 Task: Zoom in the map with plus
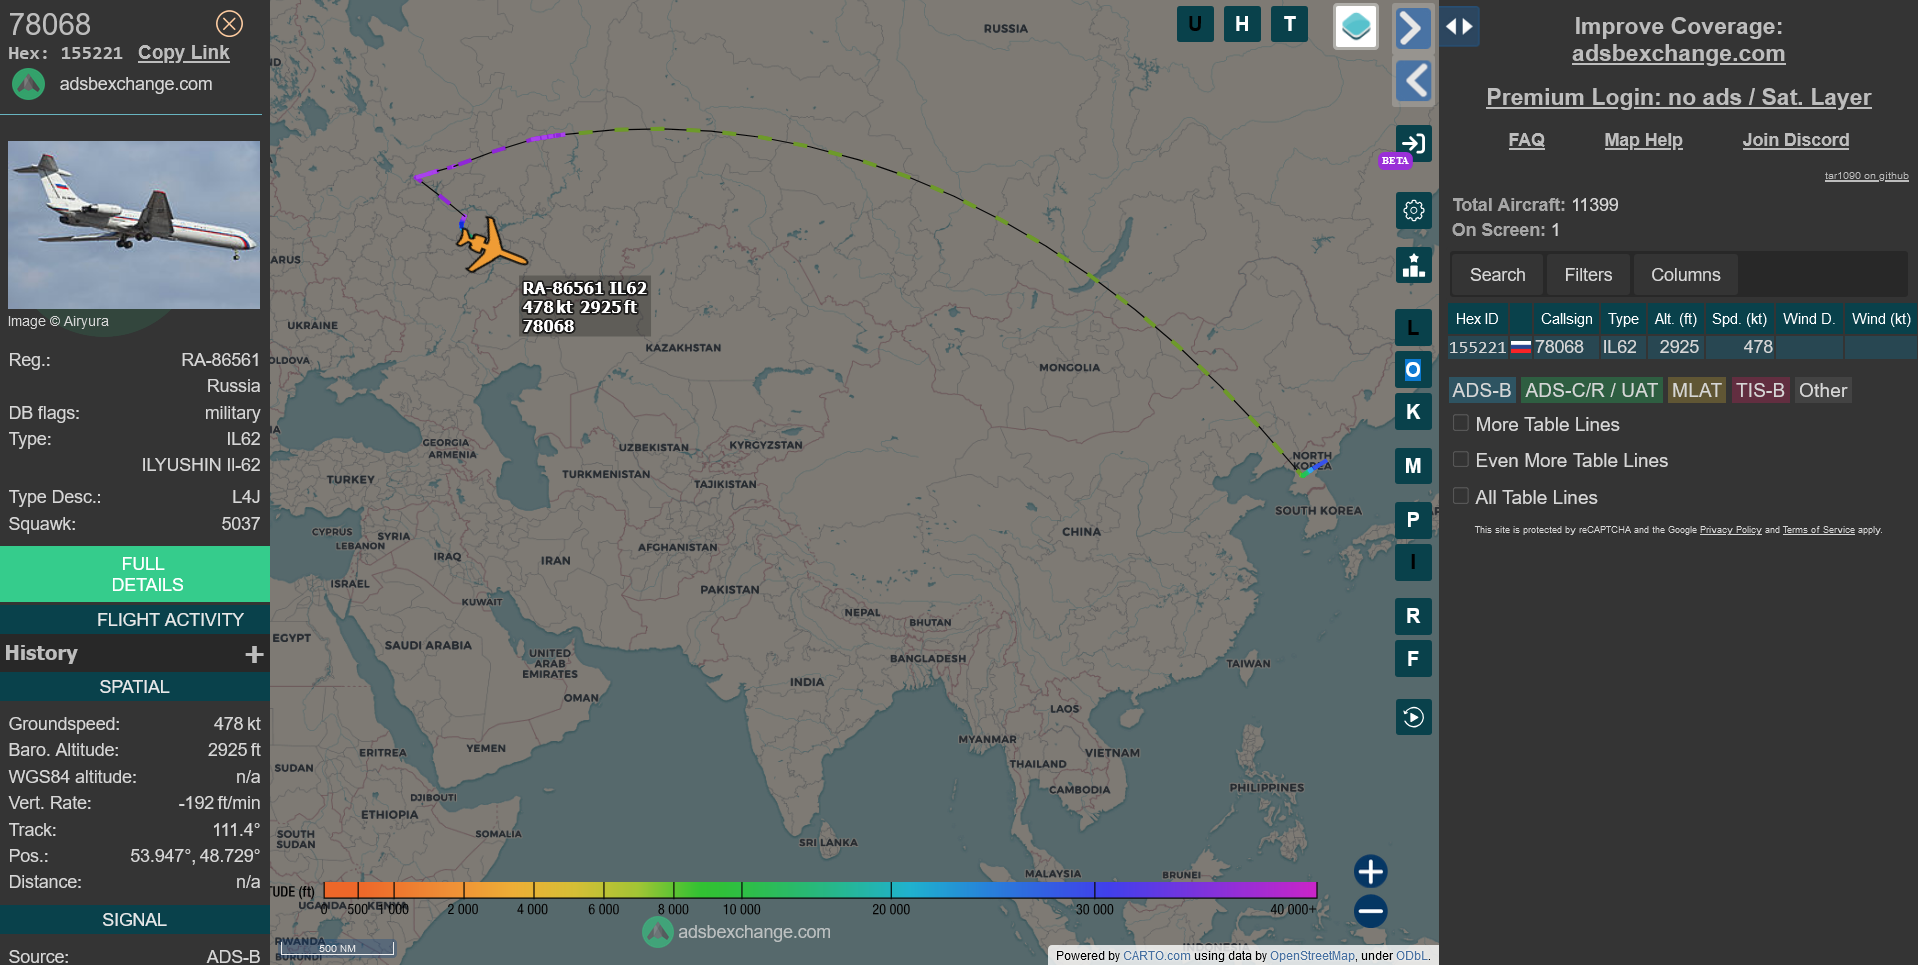1371,872
